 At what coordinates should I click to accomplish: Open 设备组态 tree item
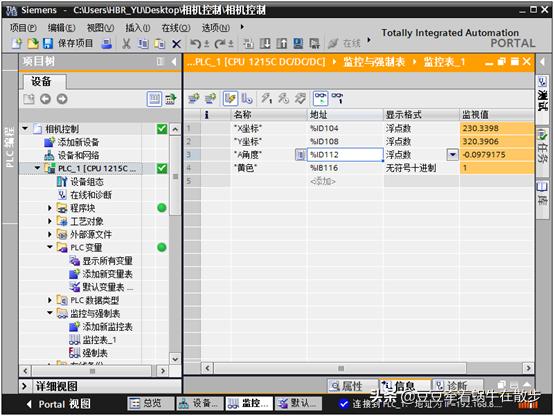point(80,182)
